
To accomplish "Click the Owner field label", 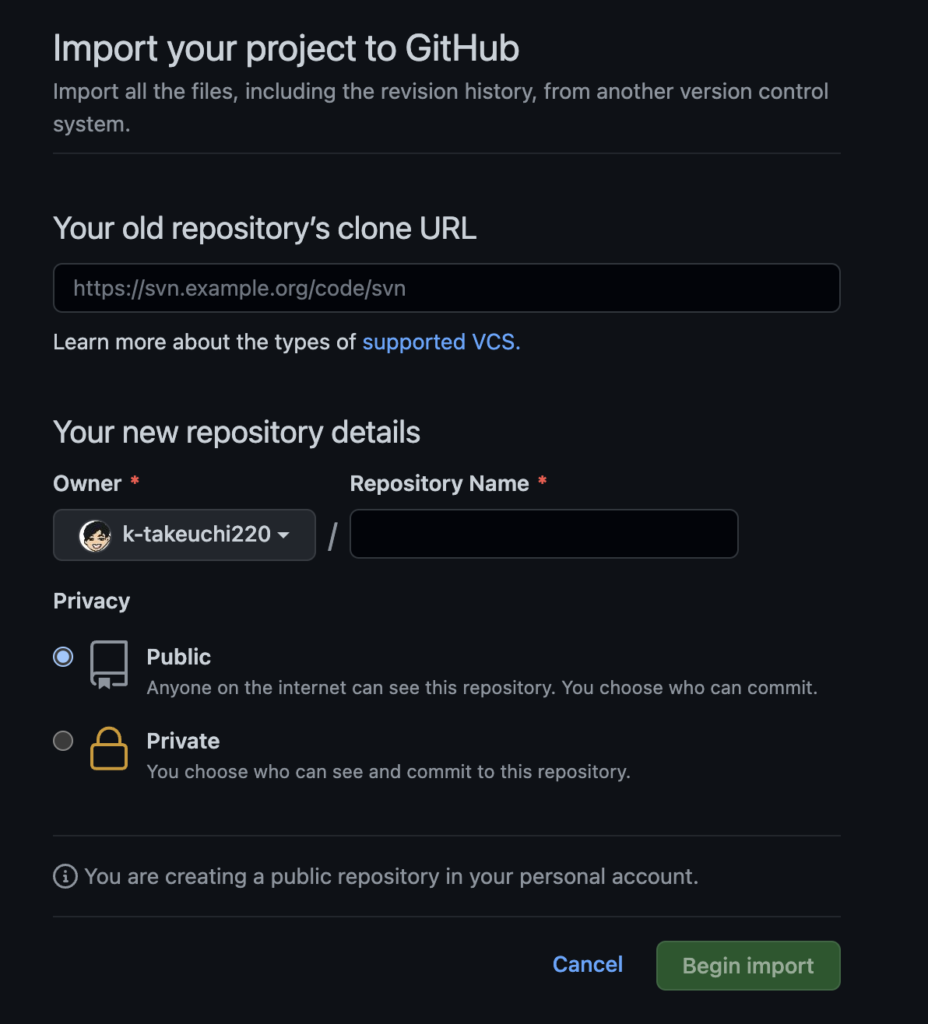I will click(x=87, y=484).
